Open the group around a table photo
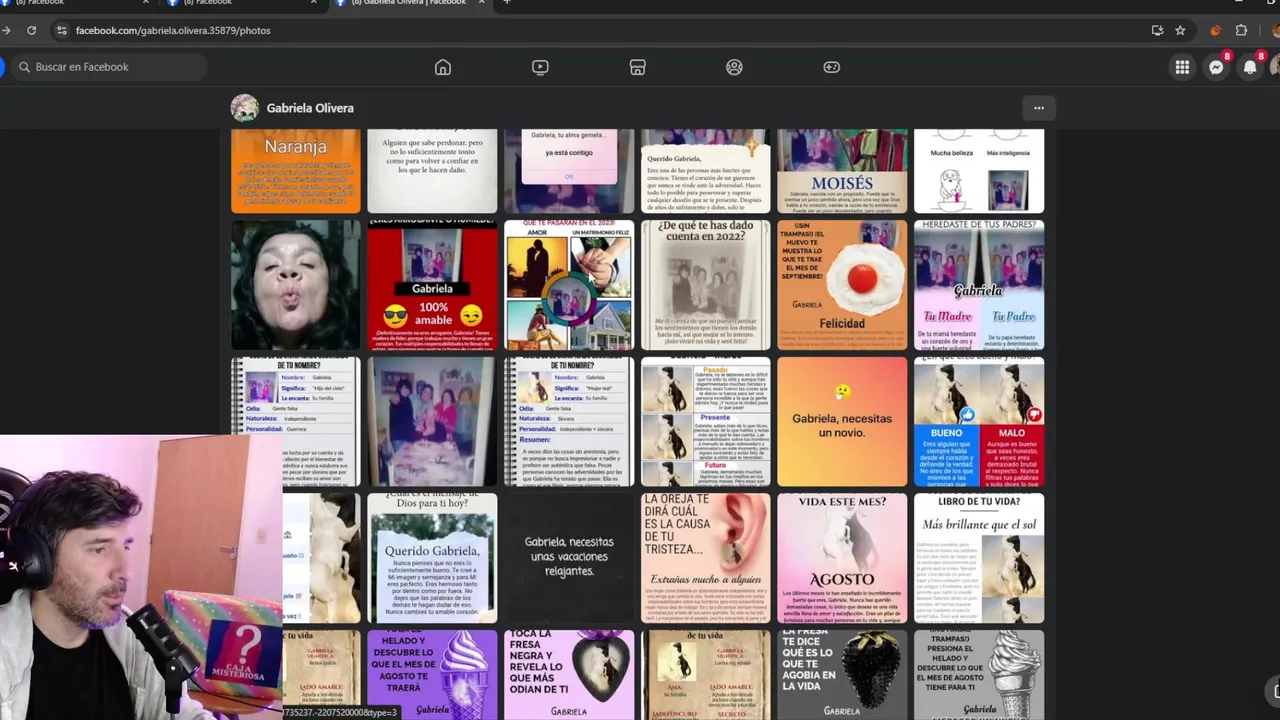Image resolution: width=1280 pixels, height=720 pixels. (432, 421)
